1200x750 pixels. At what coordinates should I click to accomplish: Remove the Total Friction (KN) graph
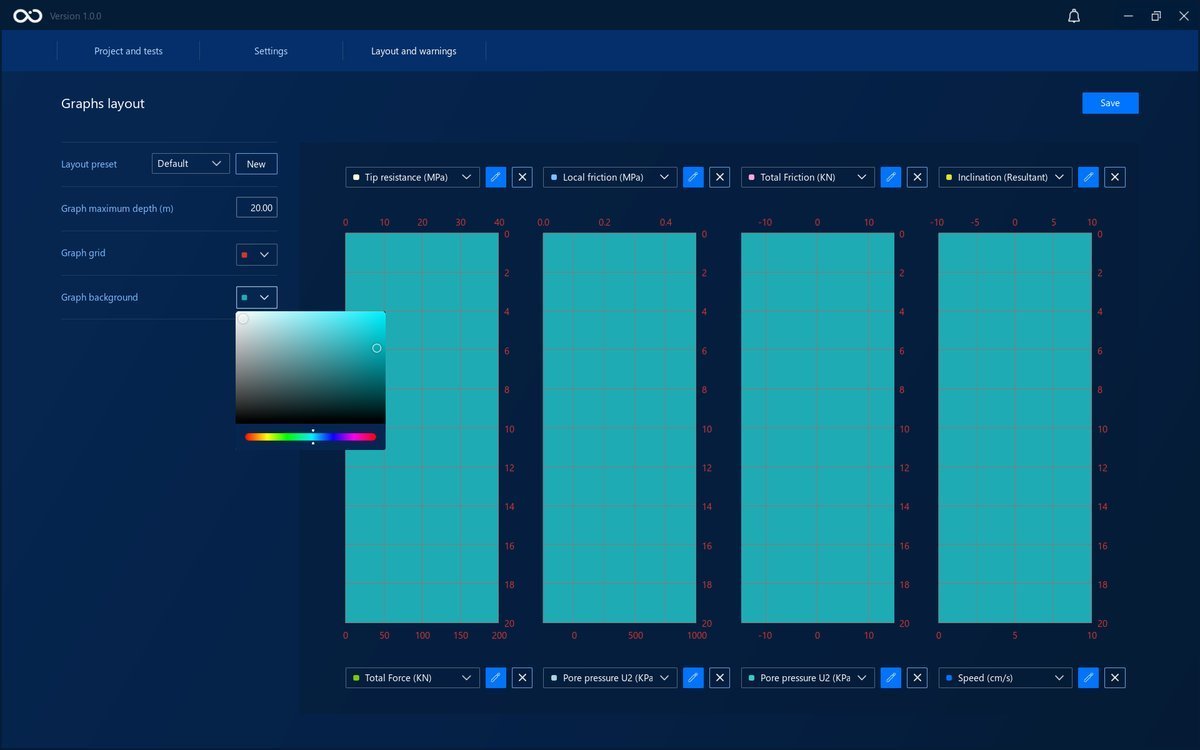point(918,177)
